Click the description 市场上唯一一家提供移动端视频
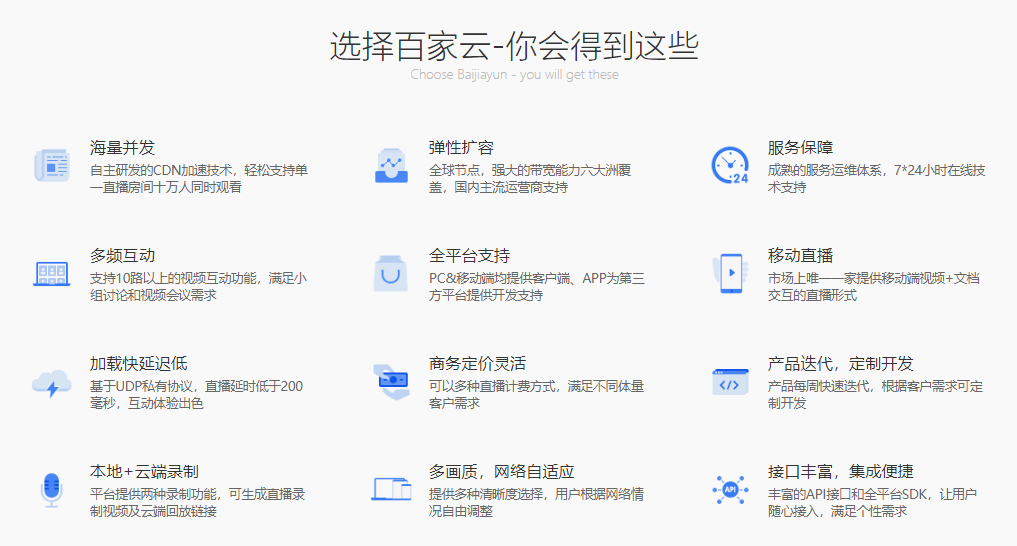The height and width of the screenshot is (546, 1017). (874, 287)
